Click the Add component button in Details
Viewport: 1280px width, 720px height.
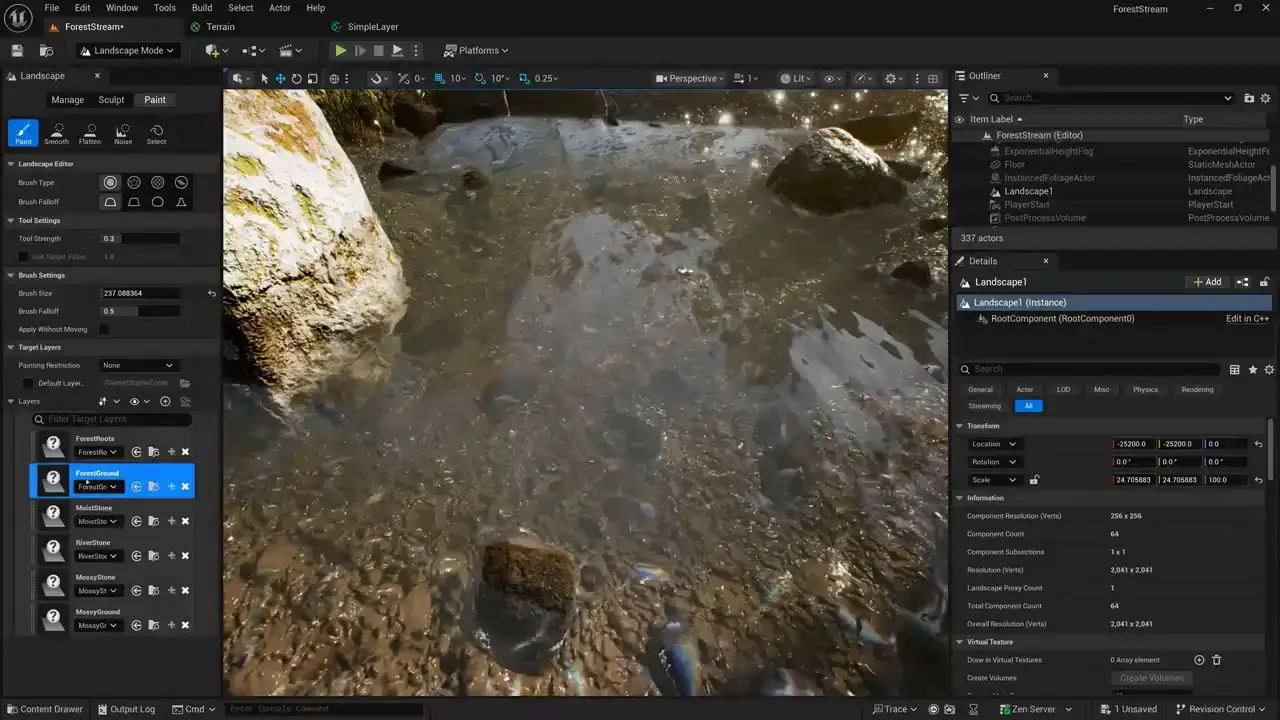click(x=1207, y=282)
